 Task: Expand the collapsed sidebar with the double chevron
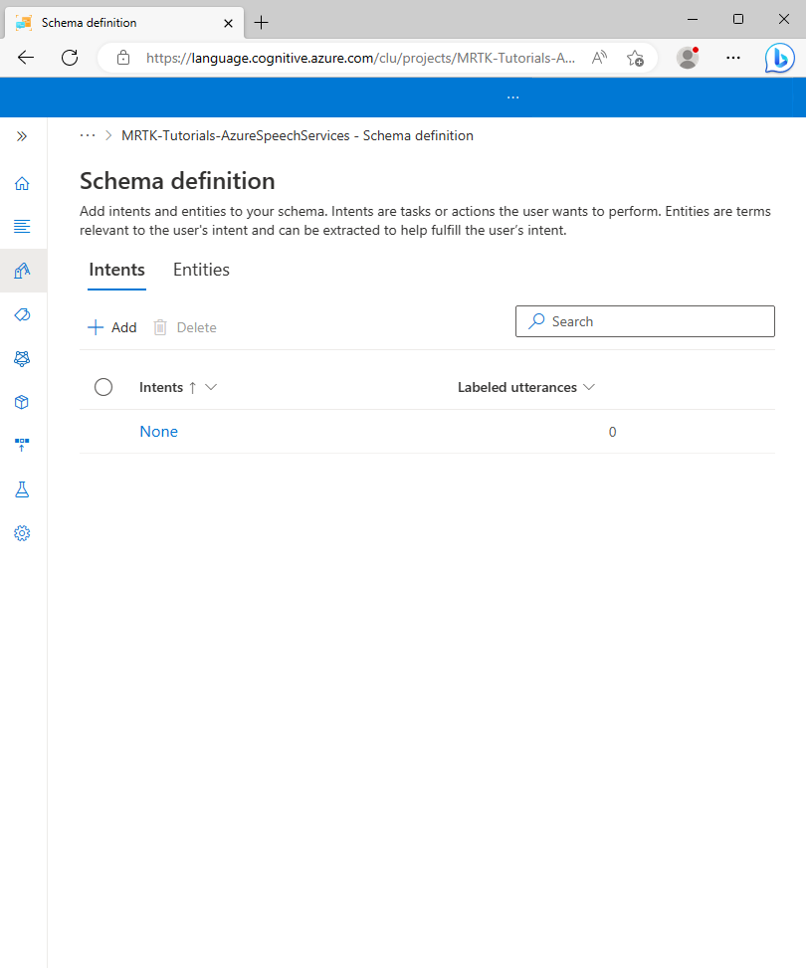click(x=22, y=136)
